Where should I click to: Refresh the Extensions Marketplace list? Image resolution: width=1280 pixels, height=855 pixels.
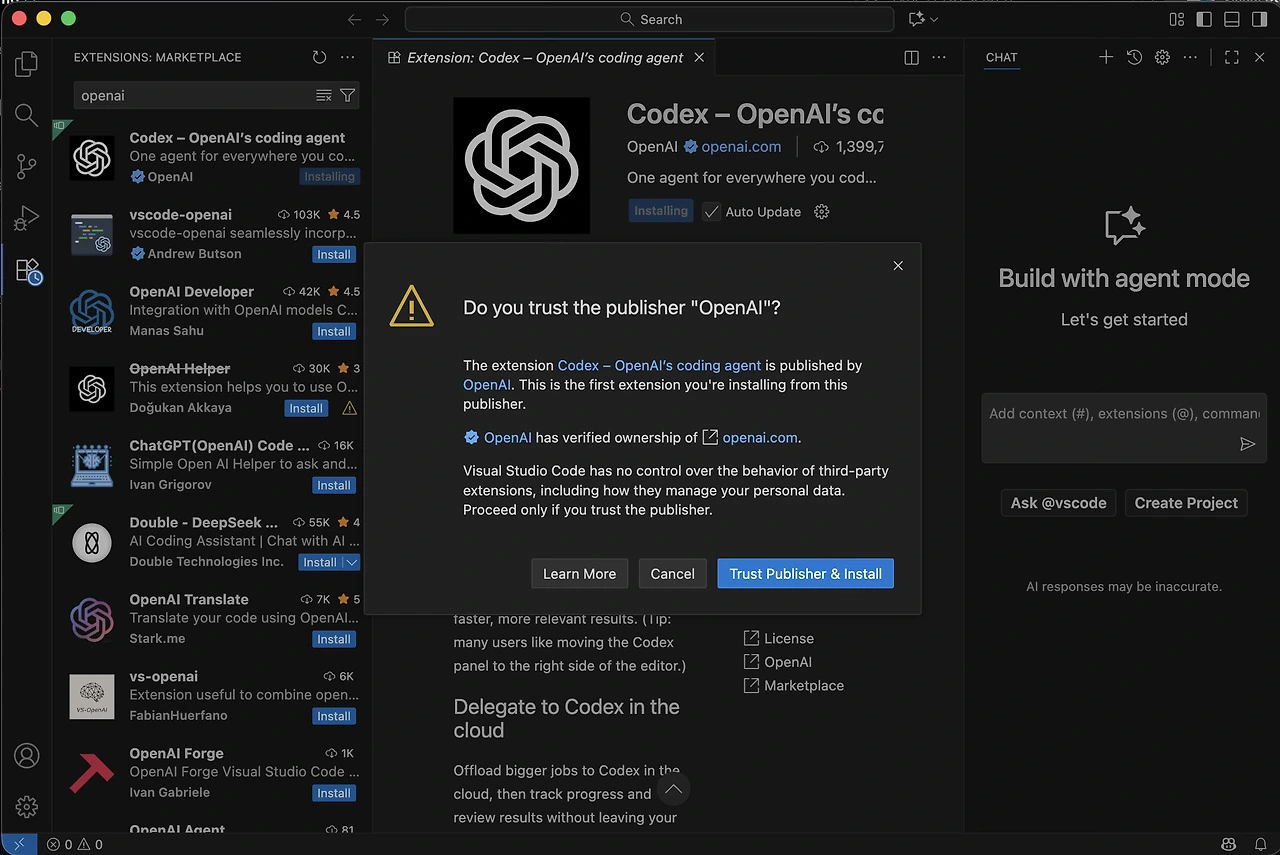coord(319,58)
